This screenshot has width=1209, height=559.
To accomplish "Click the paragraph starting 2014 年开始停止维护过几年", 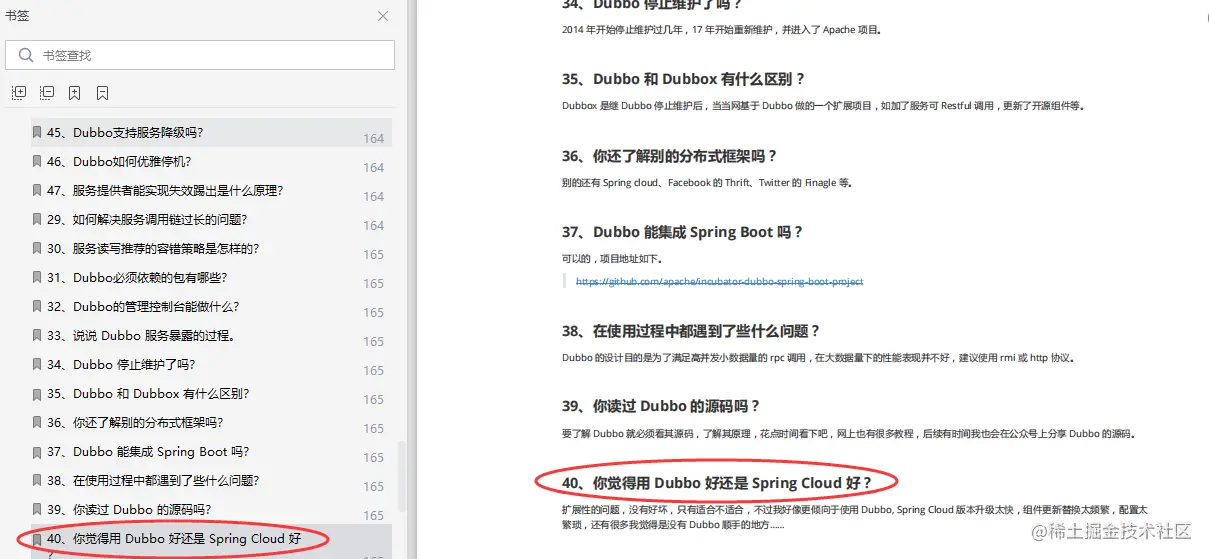I will [722, 30].
